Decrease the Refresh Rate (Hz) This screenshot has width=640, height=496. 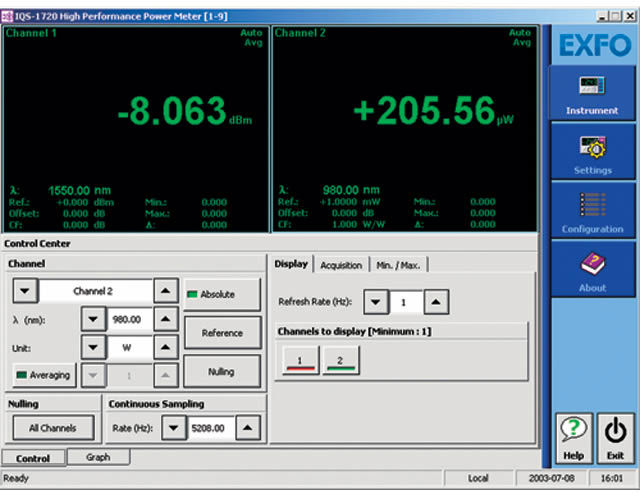(x=376, y=302)
